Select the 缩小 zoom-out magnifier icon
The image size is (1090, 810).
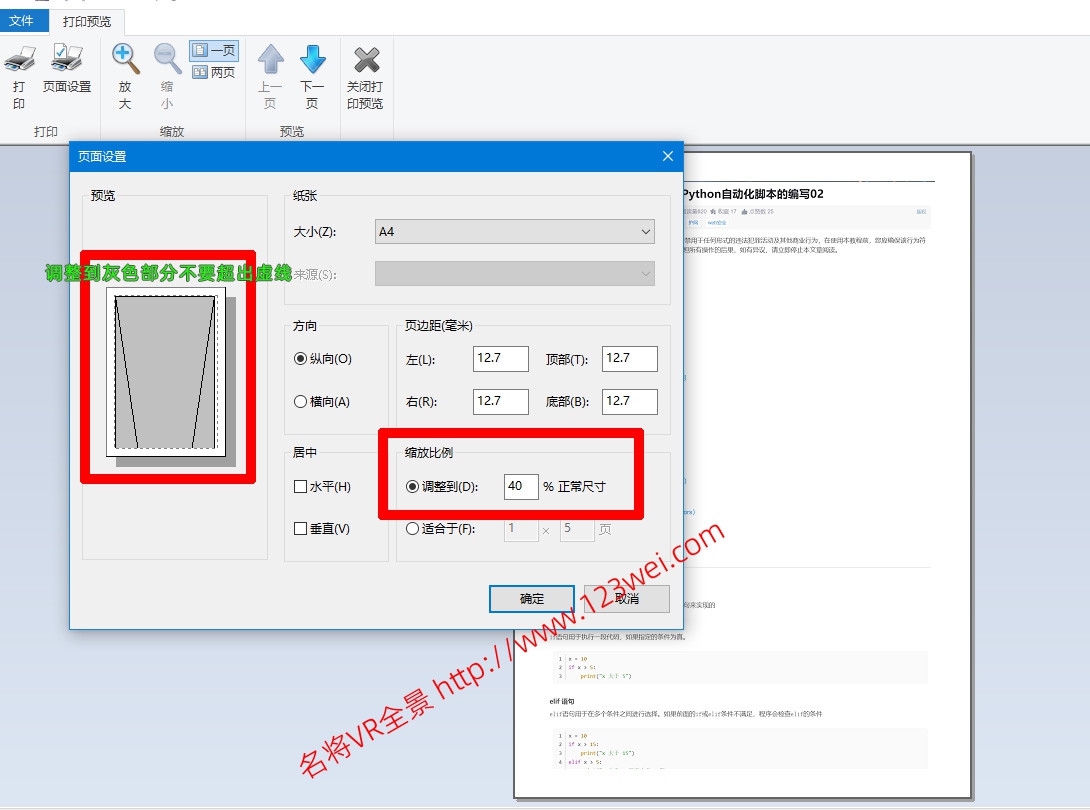166,60
